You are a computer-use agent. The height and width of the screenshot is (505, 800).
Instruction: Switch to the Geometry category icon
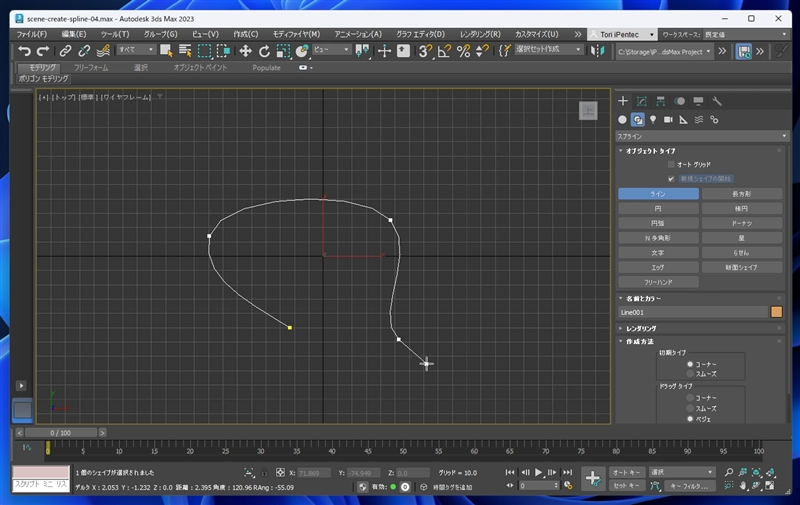(x=622, y=119)
